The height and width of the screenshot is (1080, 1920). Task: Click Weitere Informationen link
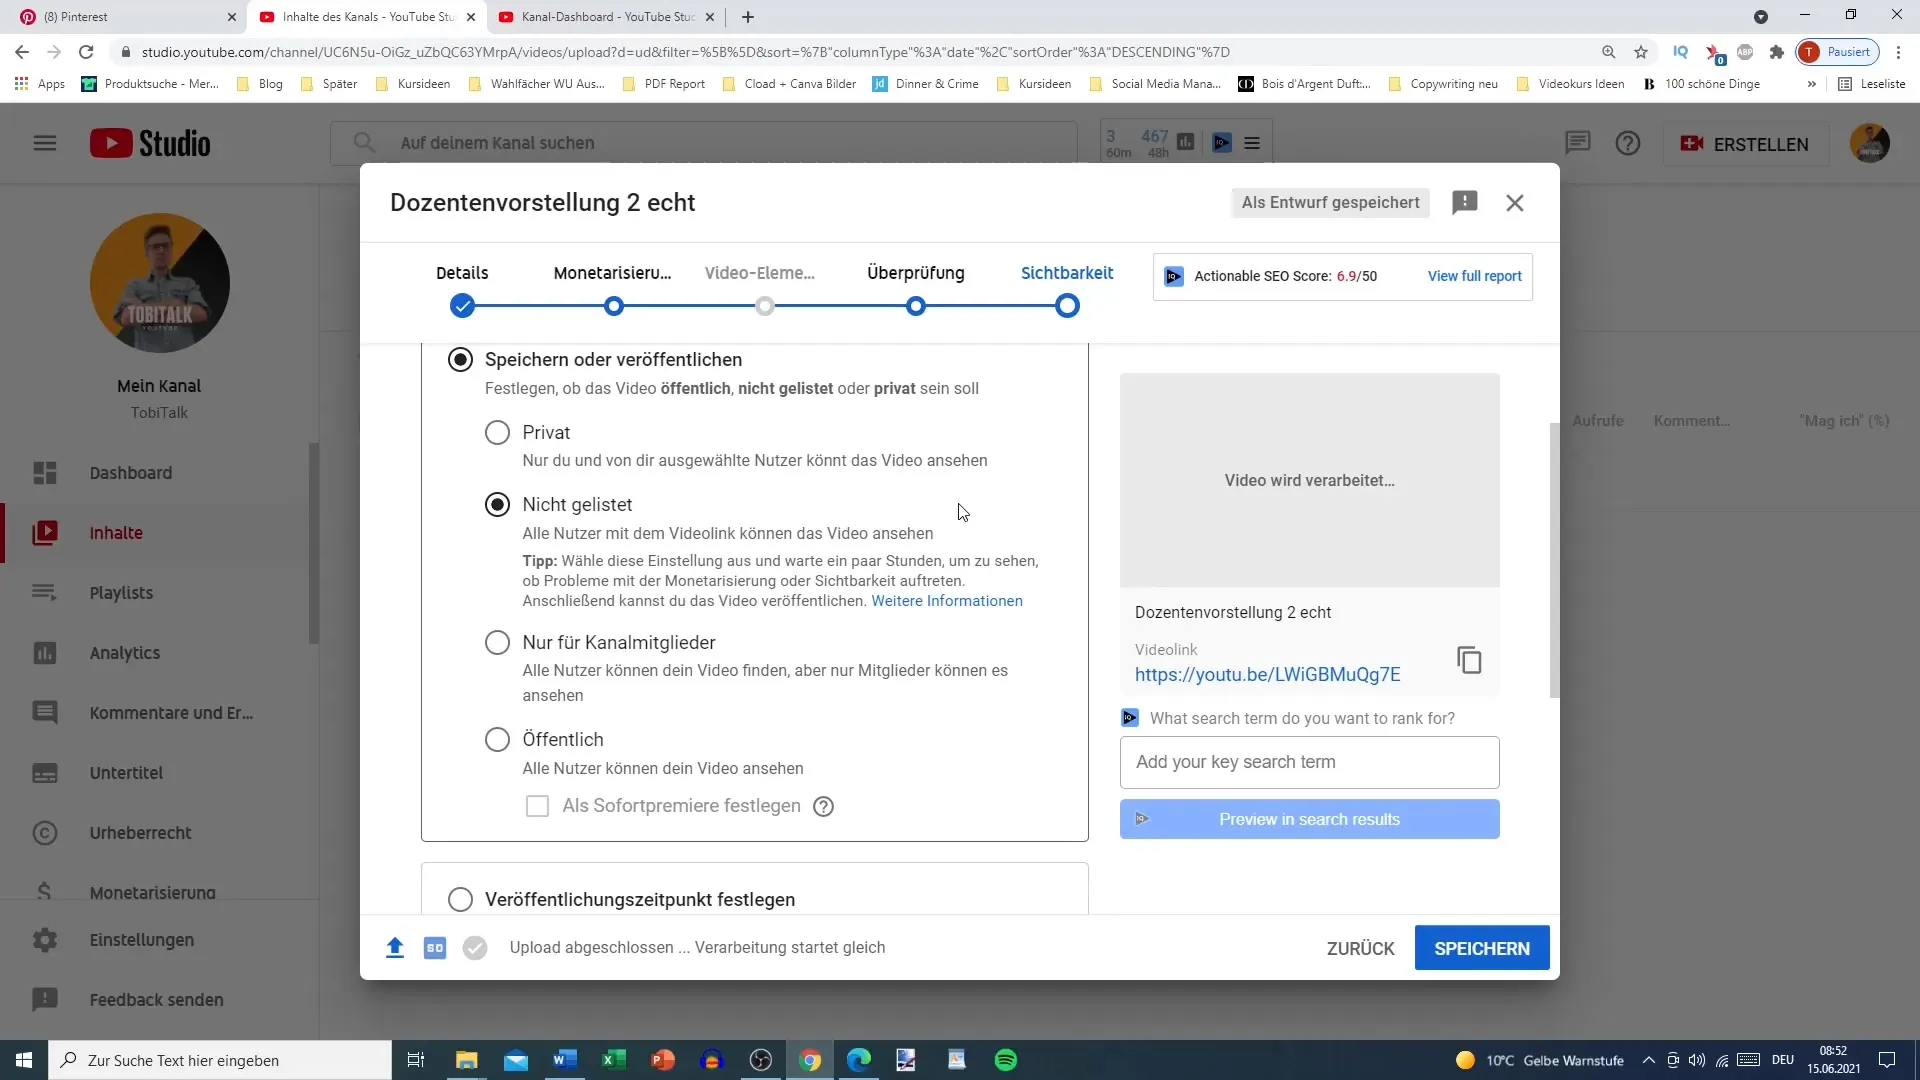pos(949,601)
